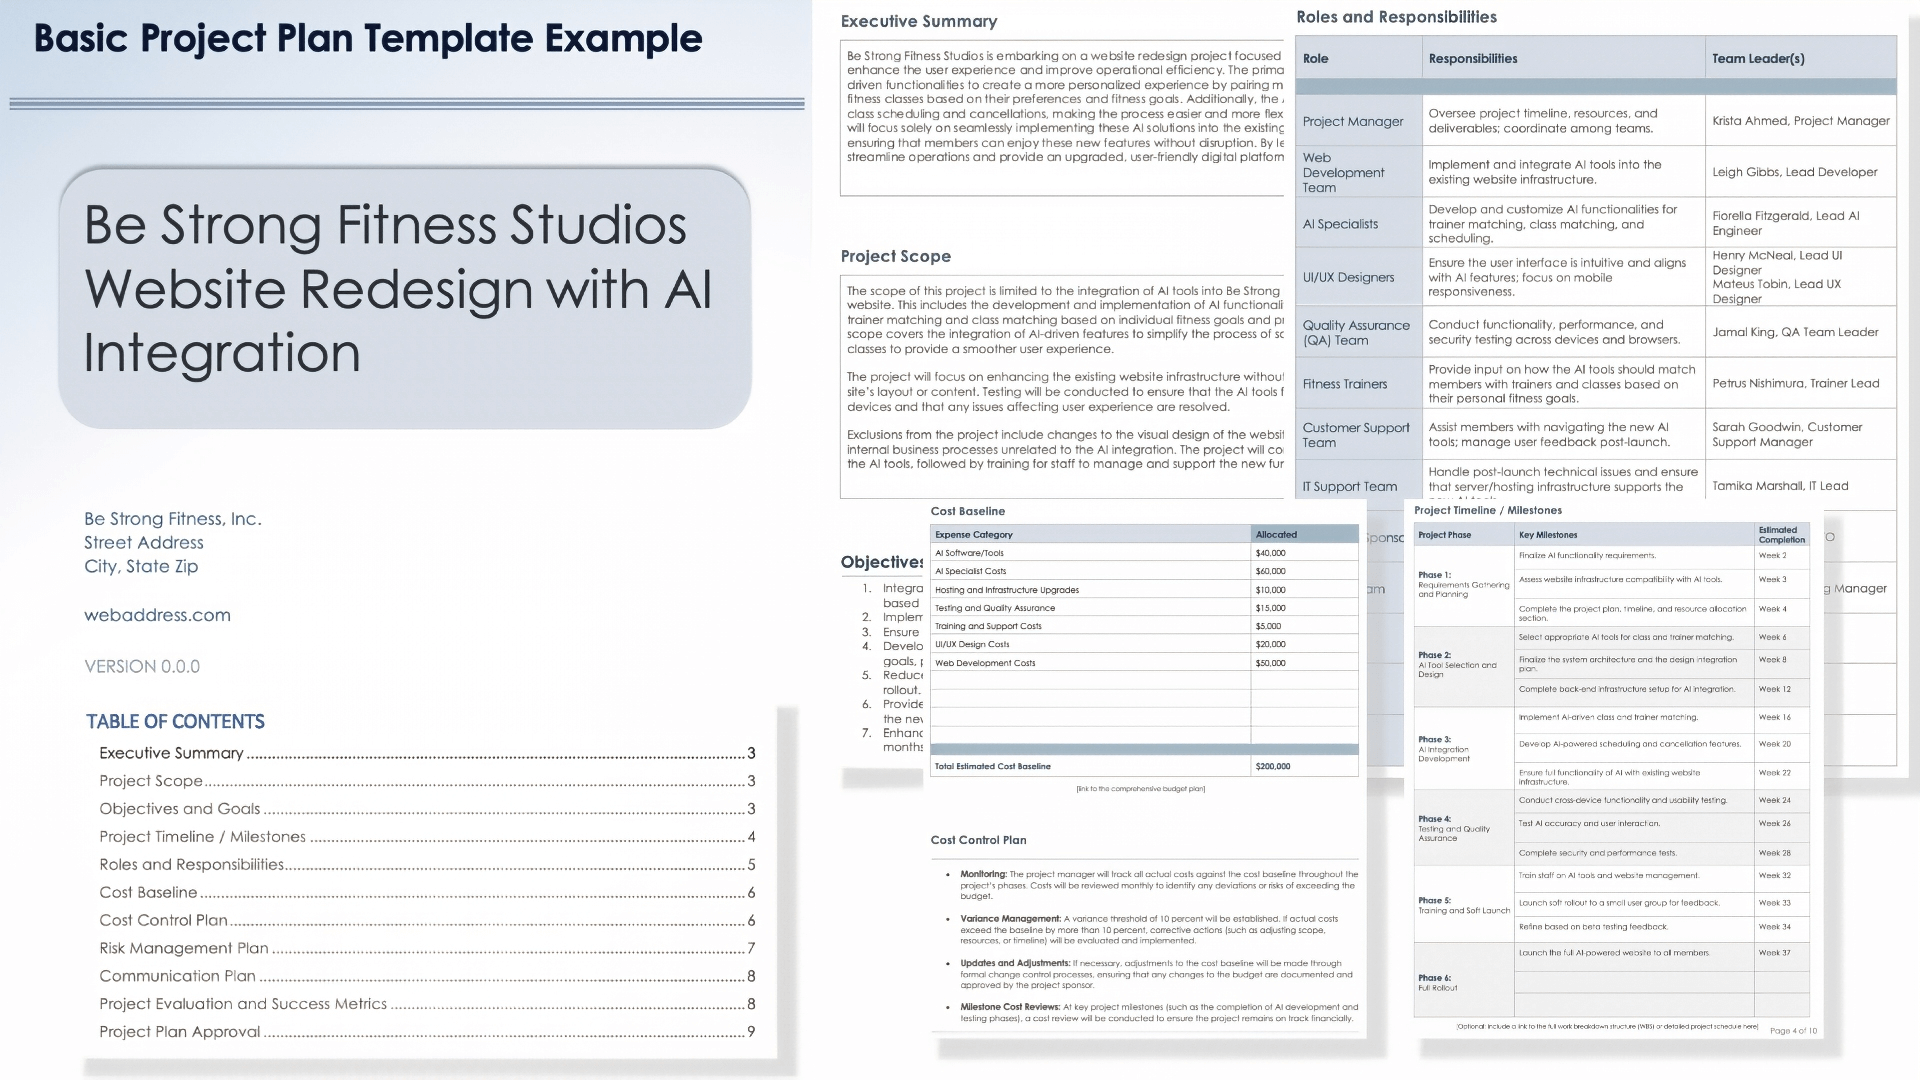Select the 'Web Development Team' role cell
1920x1080 pixels.
(x=1358, y=172)
